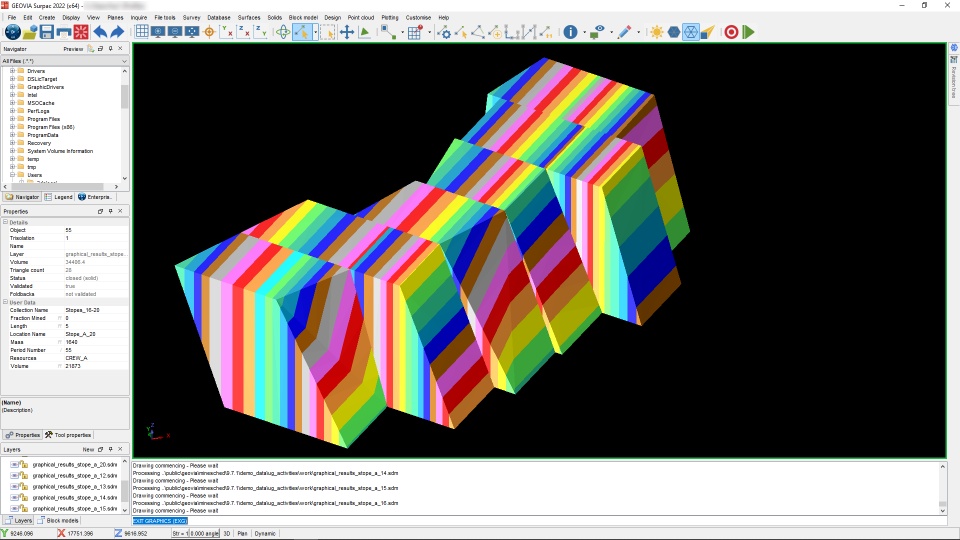Click the blue information icon

pos(571,32)
